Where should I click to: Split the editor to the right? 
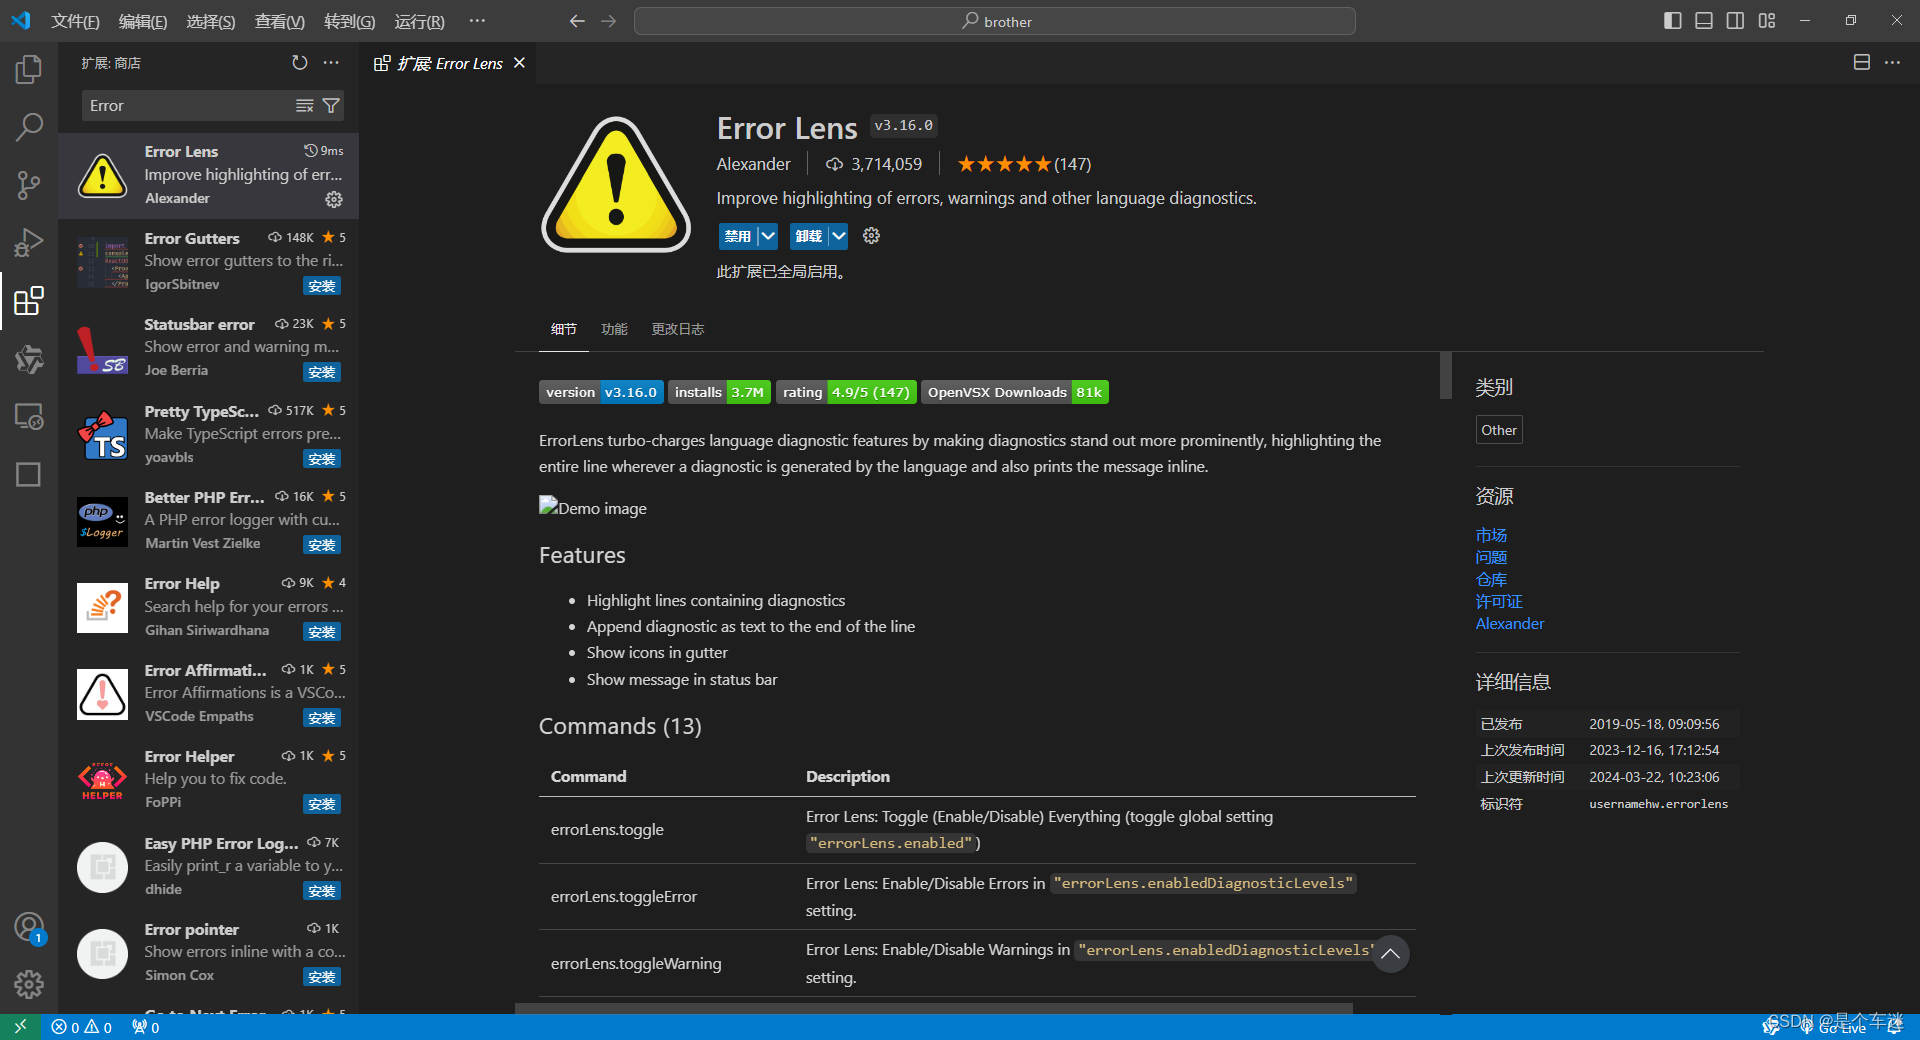coord(1861,62)
